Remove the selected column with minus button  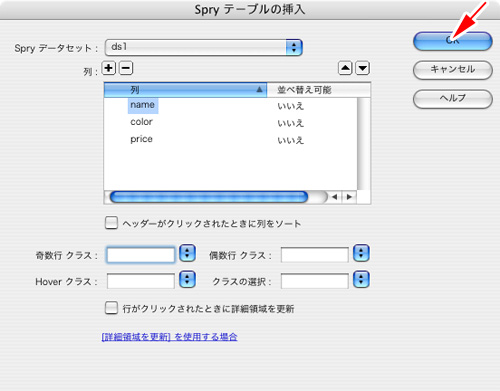pyautogui.click(x=126, y=68)
